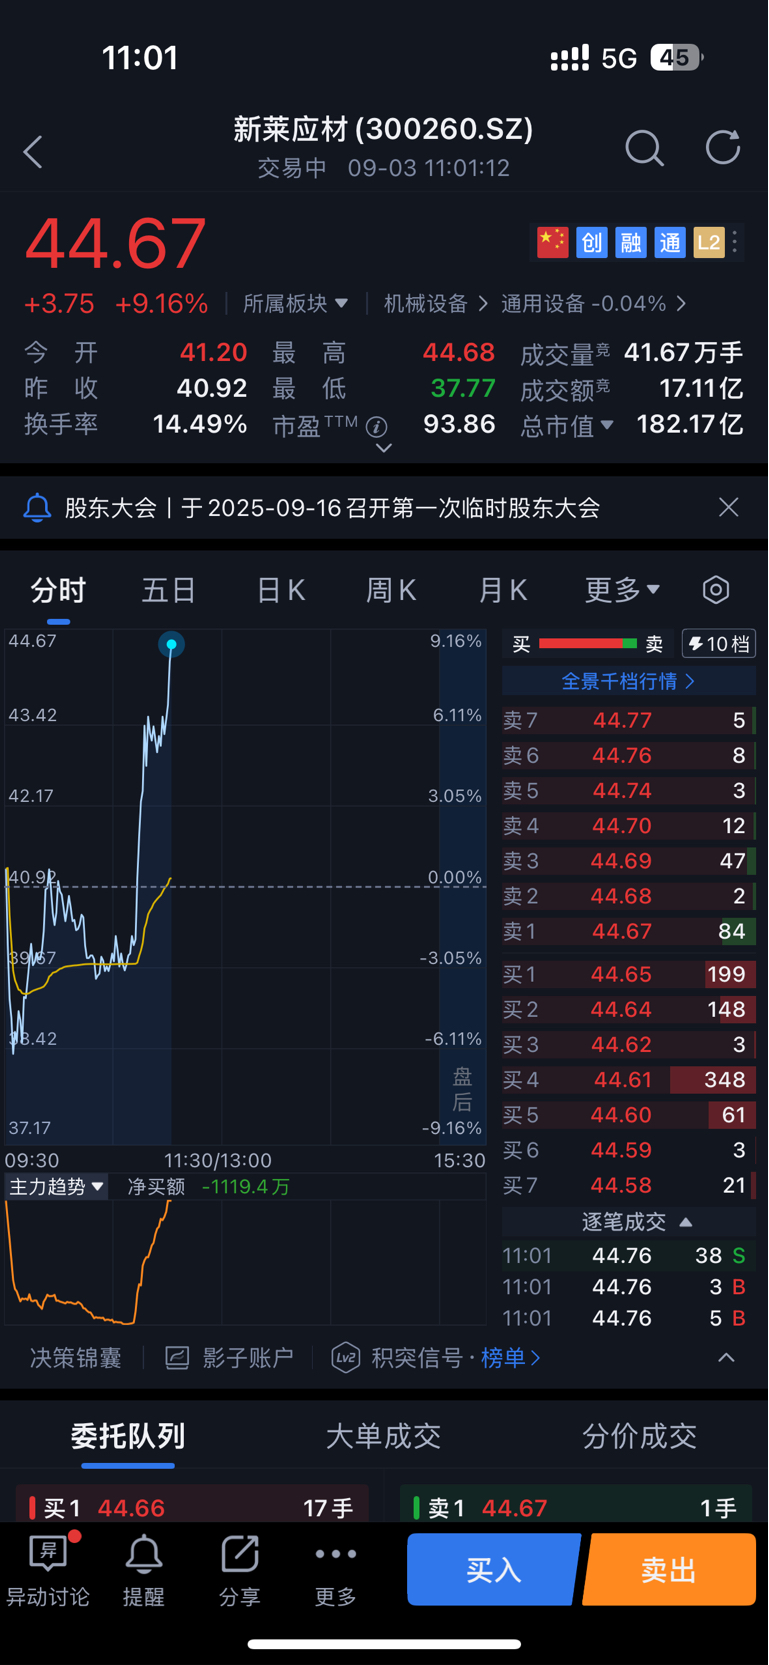Image resolution: width=769 pixels, height=1665 pixels.
Task: Switch to the 大单成交 tab
Action: [x=383, y=1436]
